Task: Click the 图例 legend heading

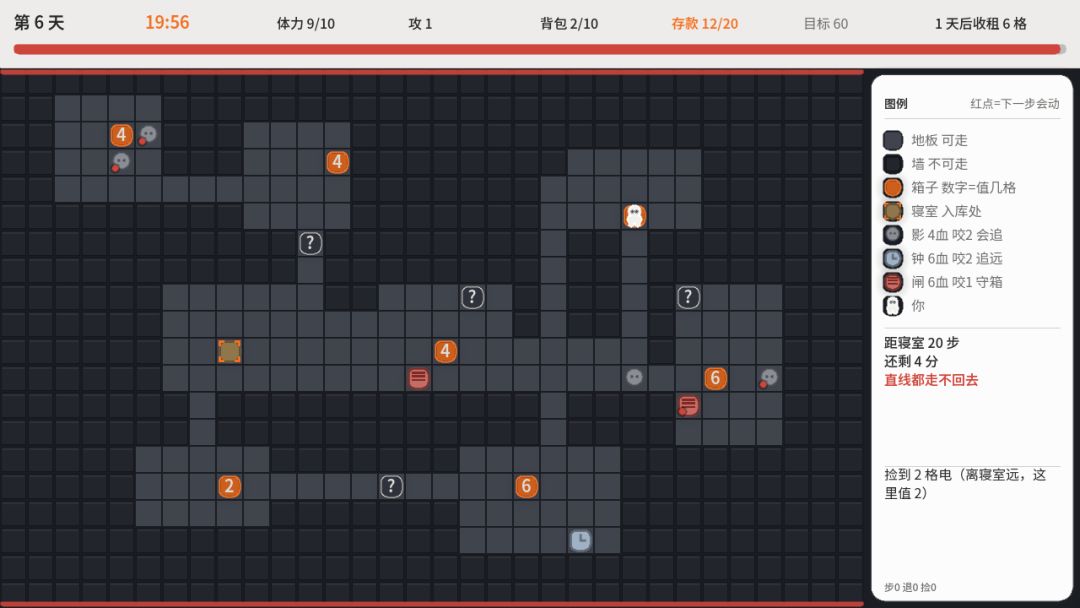Action: click(896, 104)
